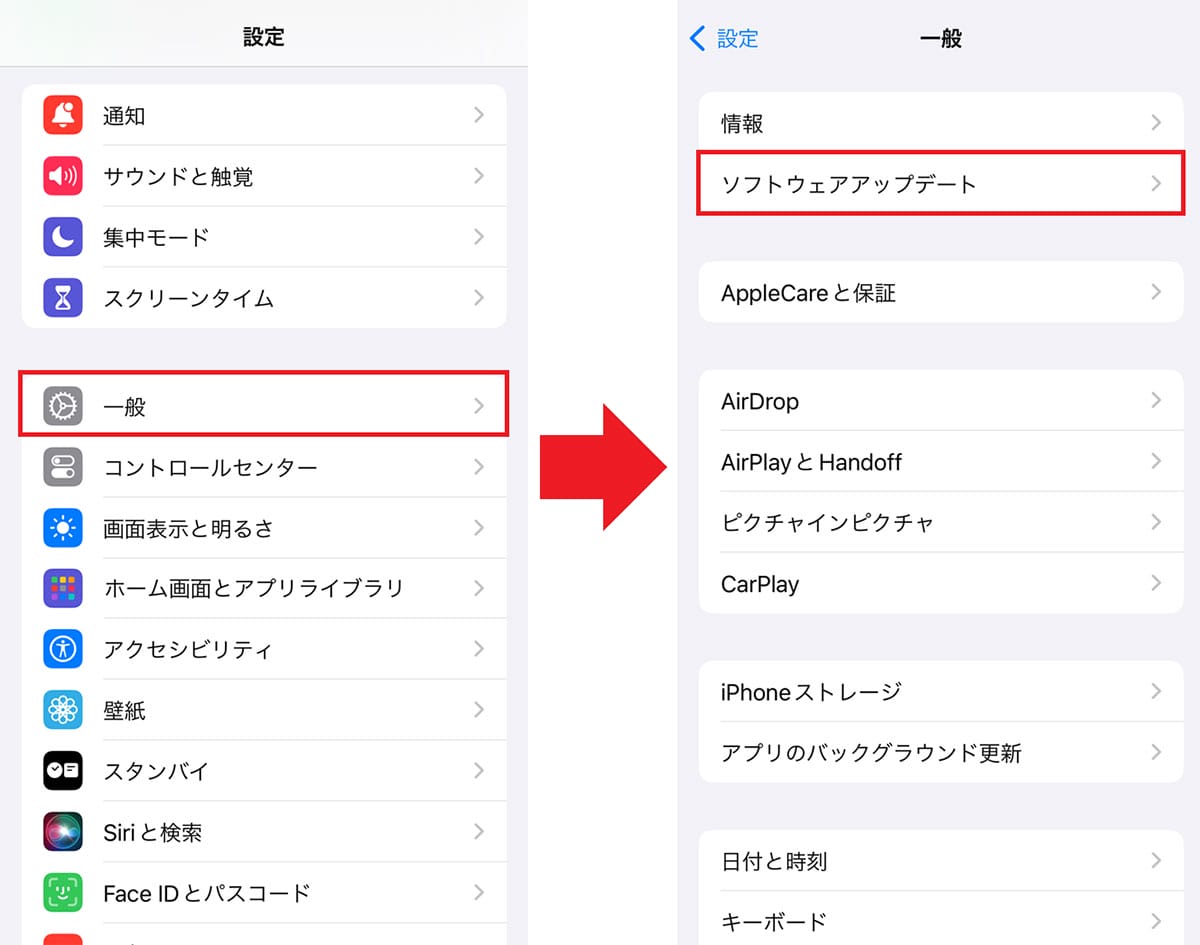Viewport: 1200px width, 945px height.
Task: Tap chevron on the 情報 row
Action: [1156, 123]
